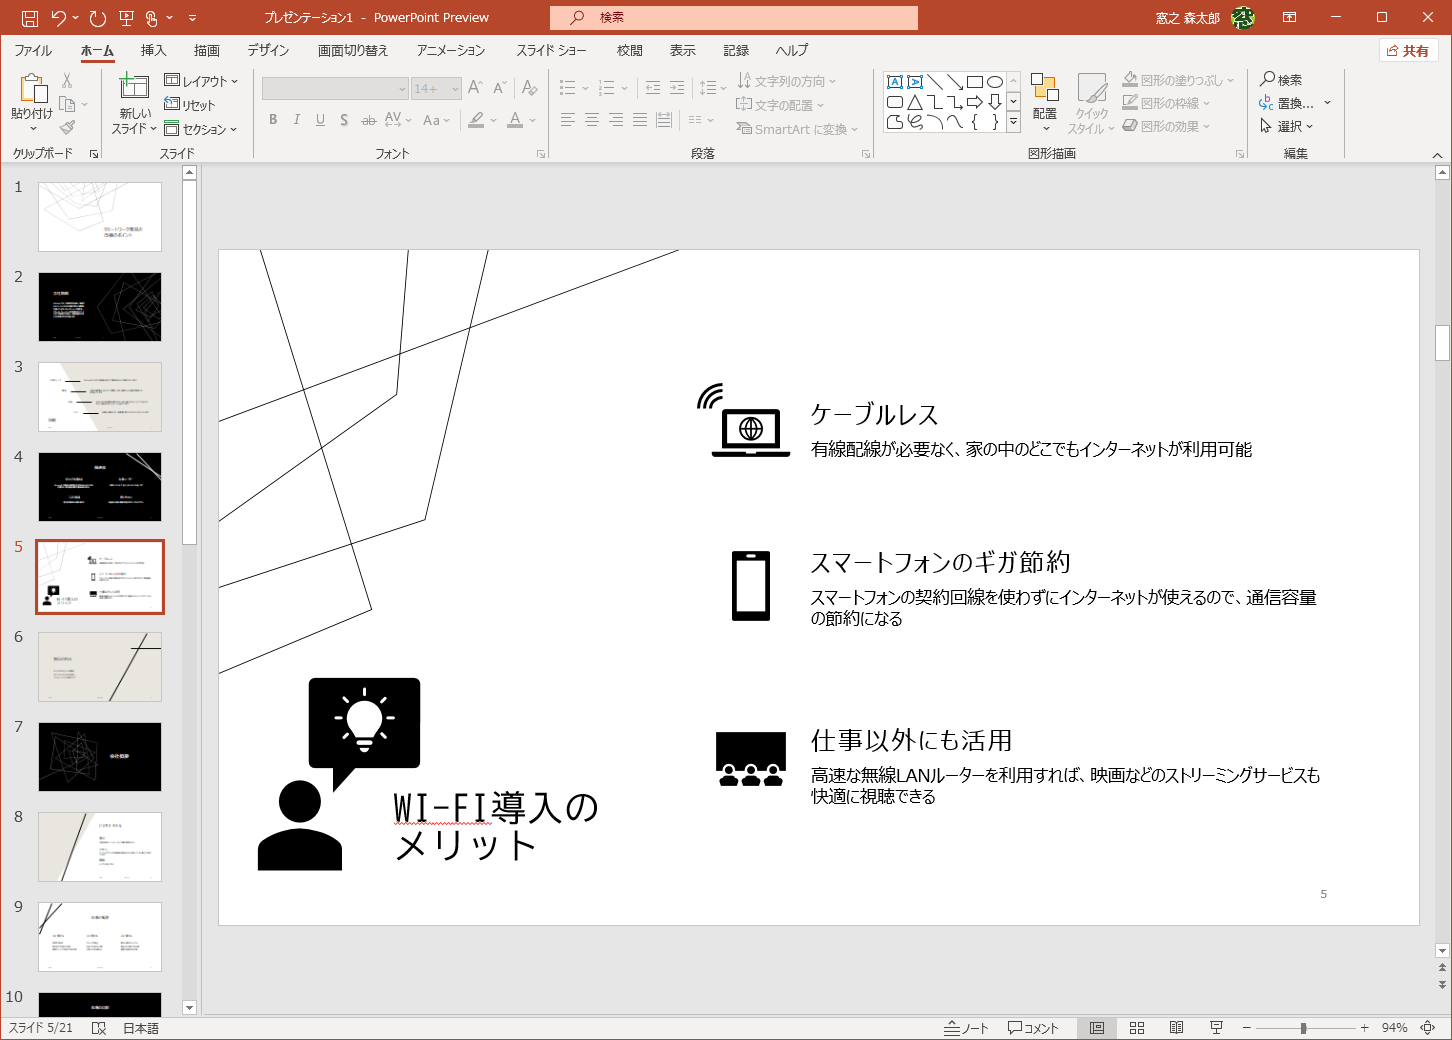Switch to slide sorter view icon
The height and width of the screenshot is (1040, 1452).
click(x=1136, y=1027)
